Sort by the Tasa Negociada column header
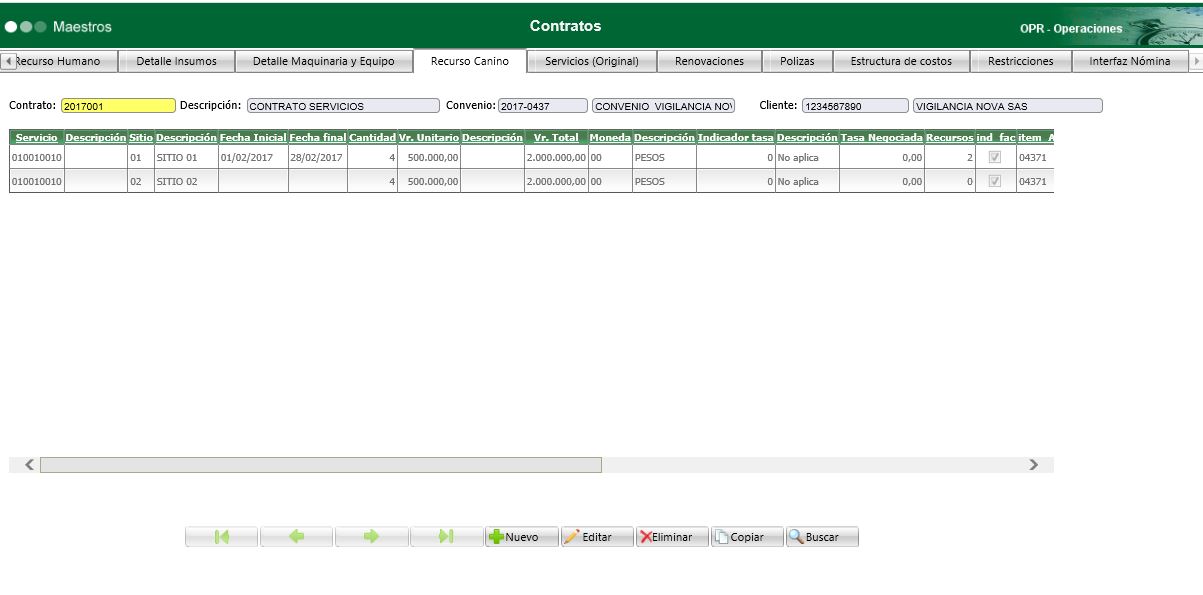 click(882, 137)
